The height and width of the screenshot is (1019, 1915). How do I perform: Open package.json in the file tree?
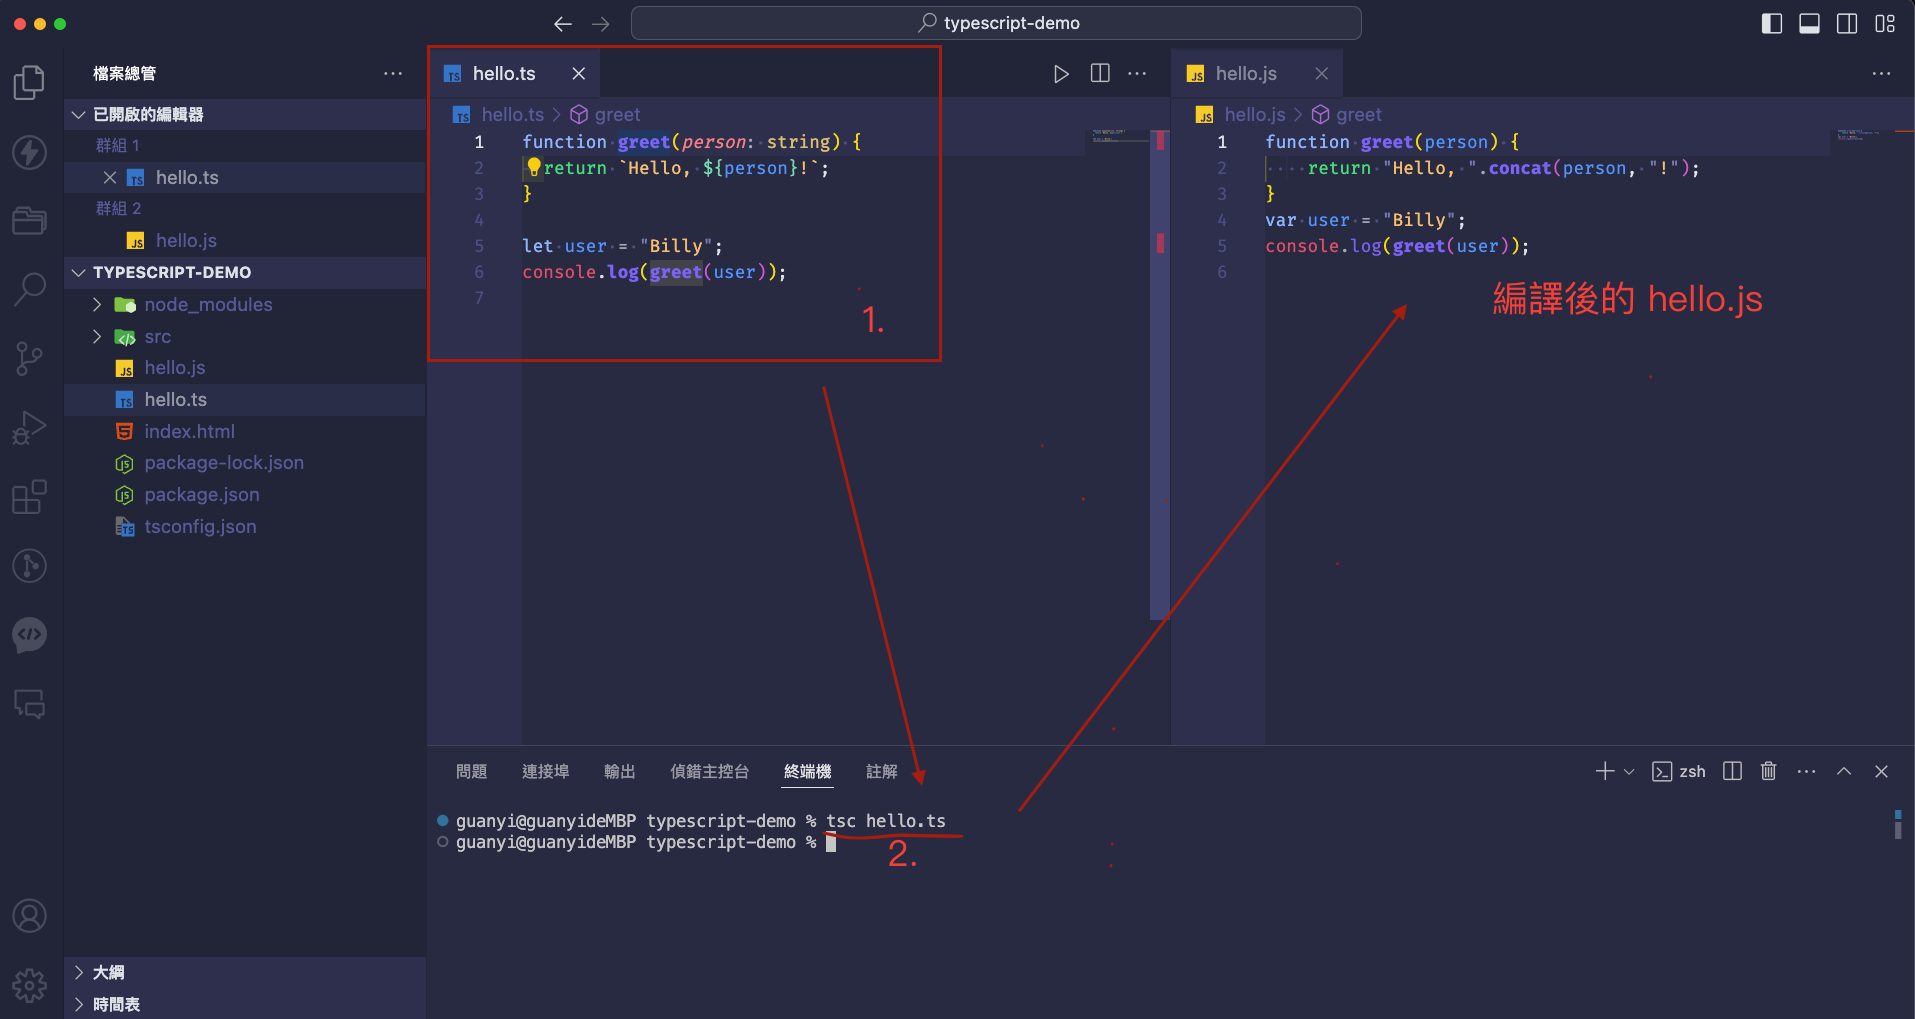tap(245, 495)
